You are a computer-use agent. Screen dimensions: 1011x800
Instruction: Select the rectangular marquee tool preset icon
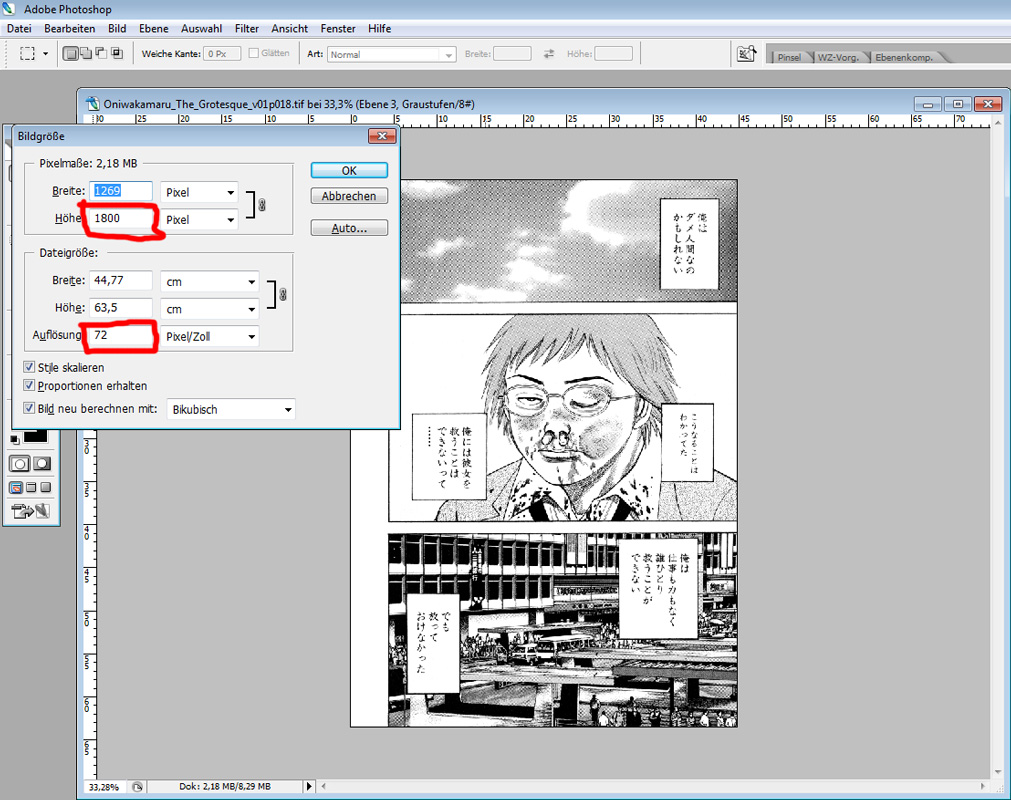(x=27, y=54)
